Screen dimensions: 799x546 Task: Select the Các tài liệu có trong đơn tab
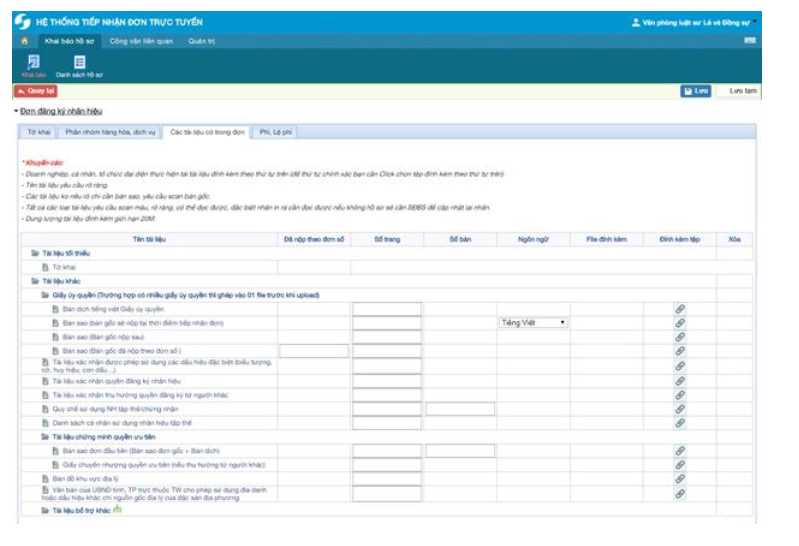[207, 132]
